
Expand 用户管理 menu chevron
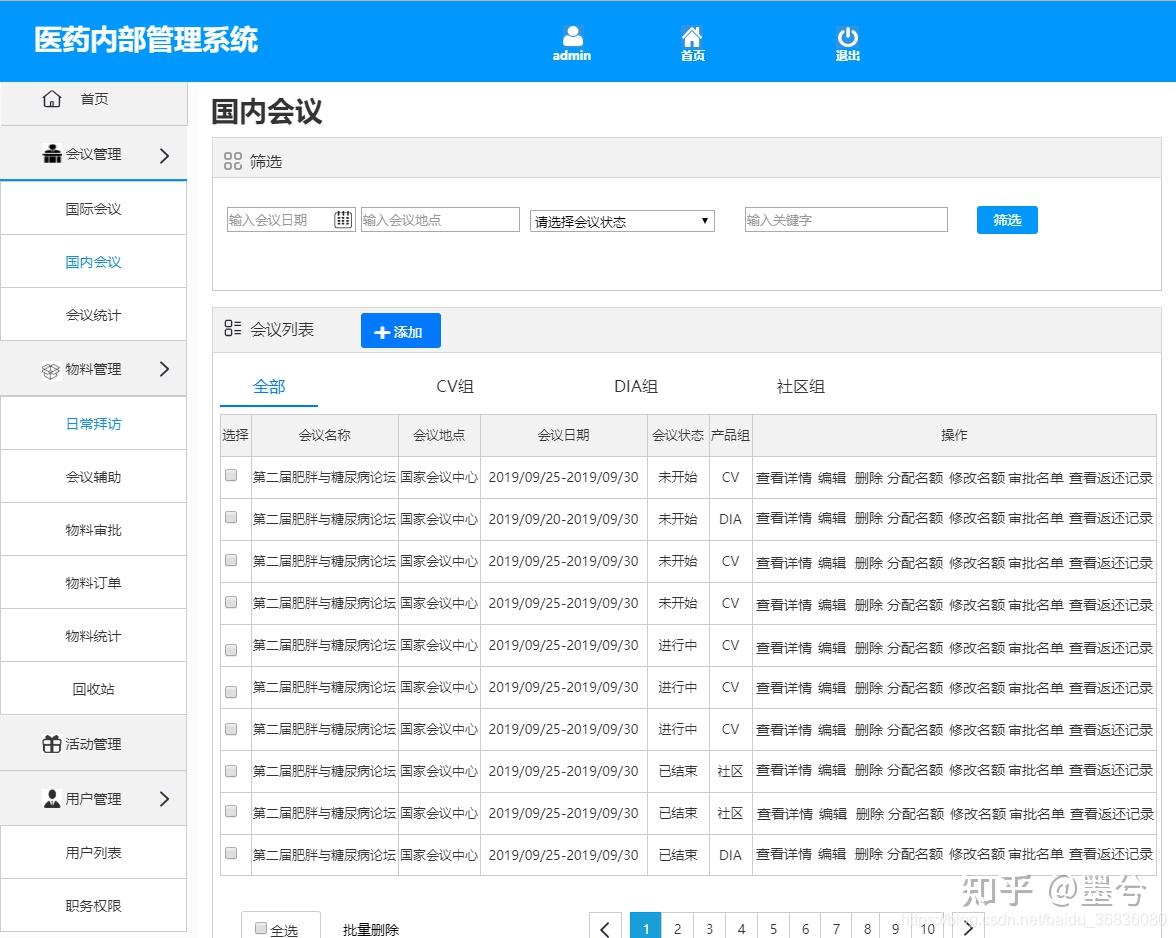(x=164, y=799)
